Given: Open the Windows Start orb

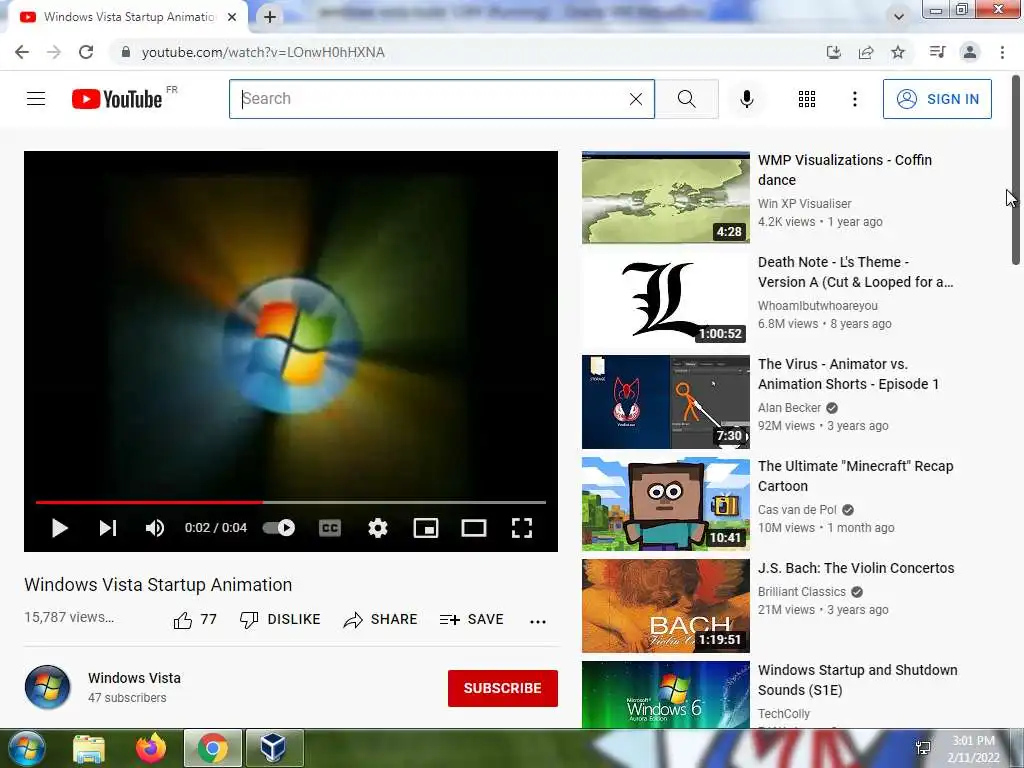Looking at the screenshot, I should pyautogui.click(x=27, y=748).
